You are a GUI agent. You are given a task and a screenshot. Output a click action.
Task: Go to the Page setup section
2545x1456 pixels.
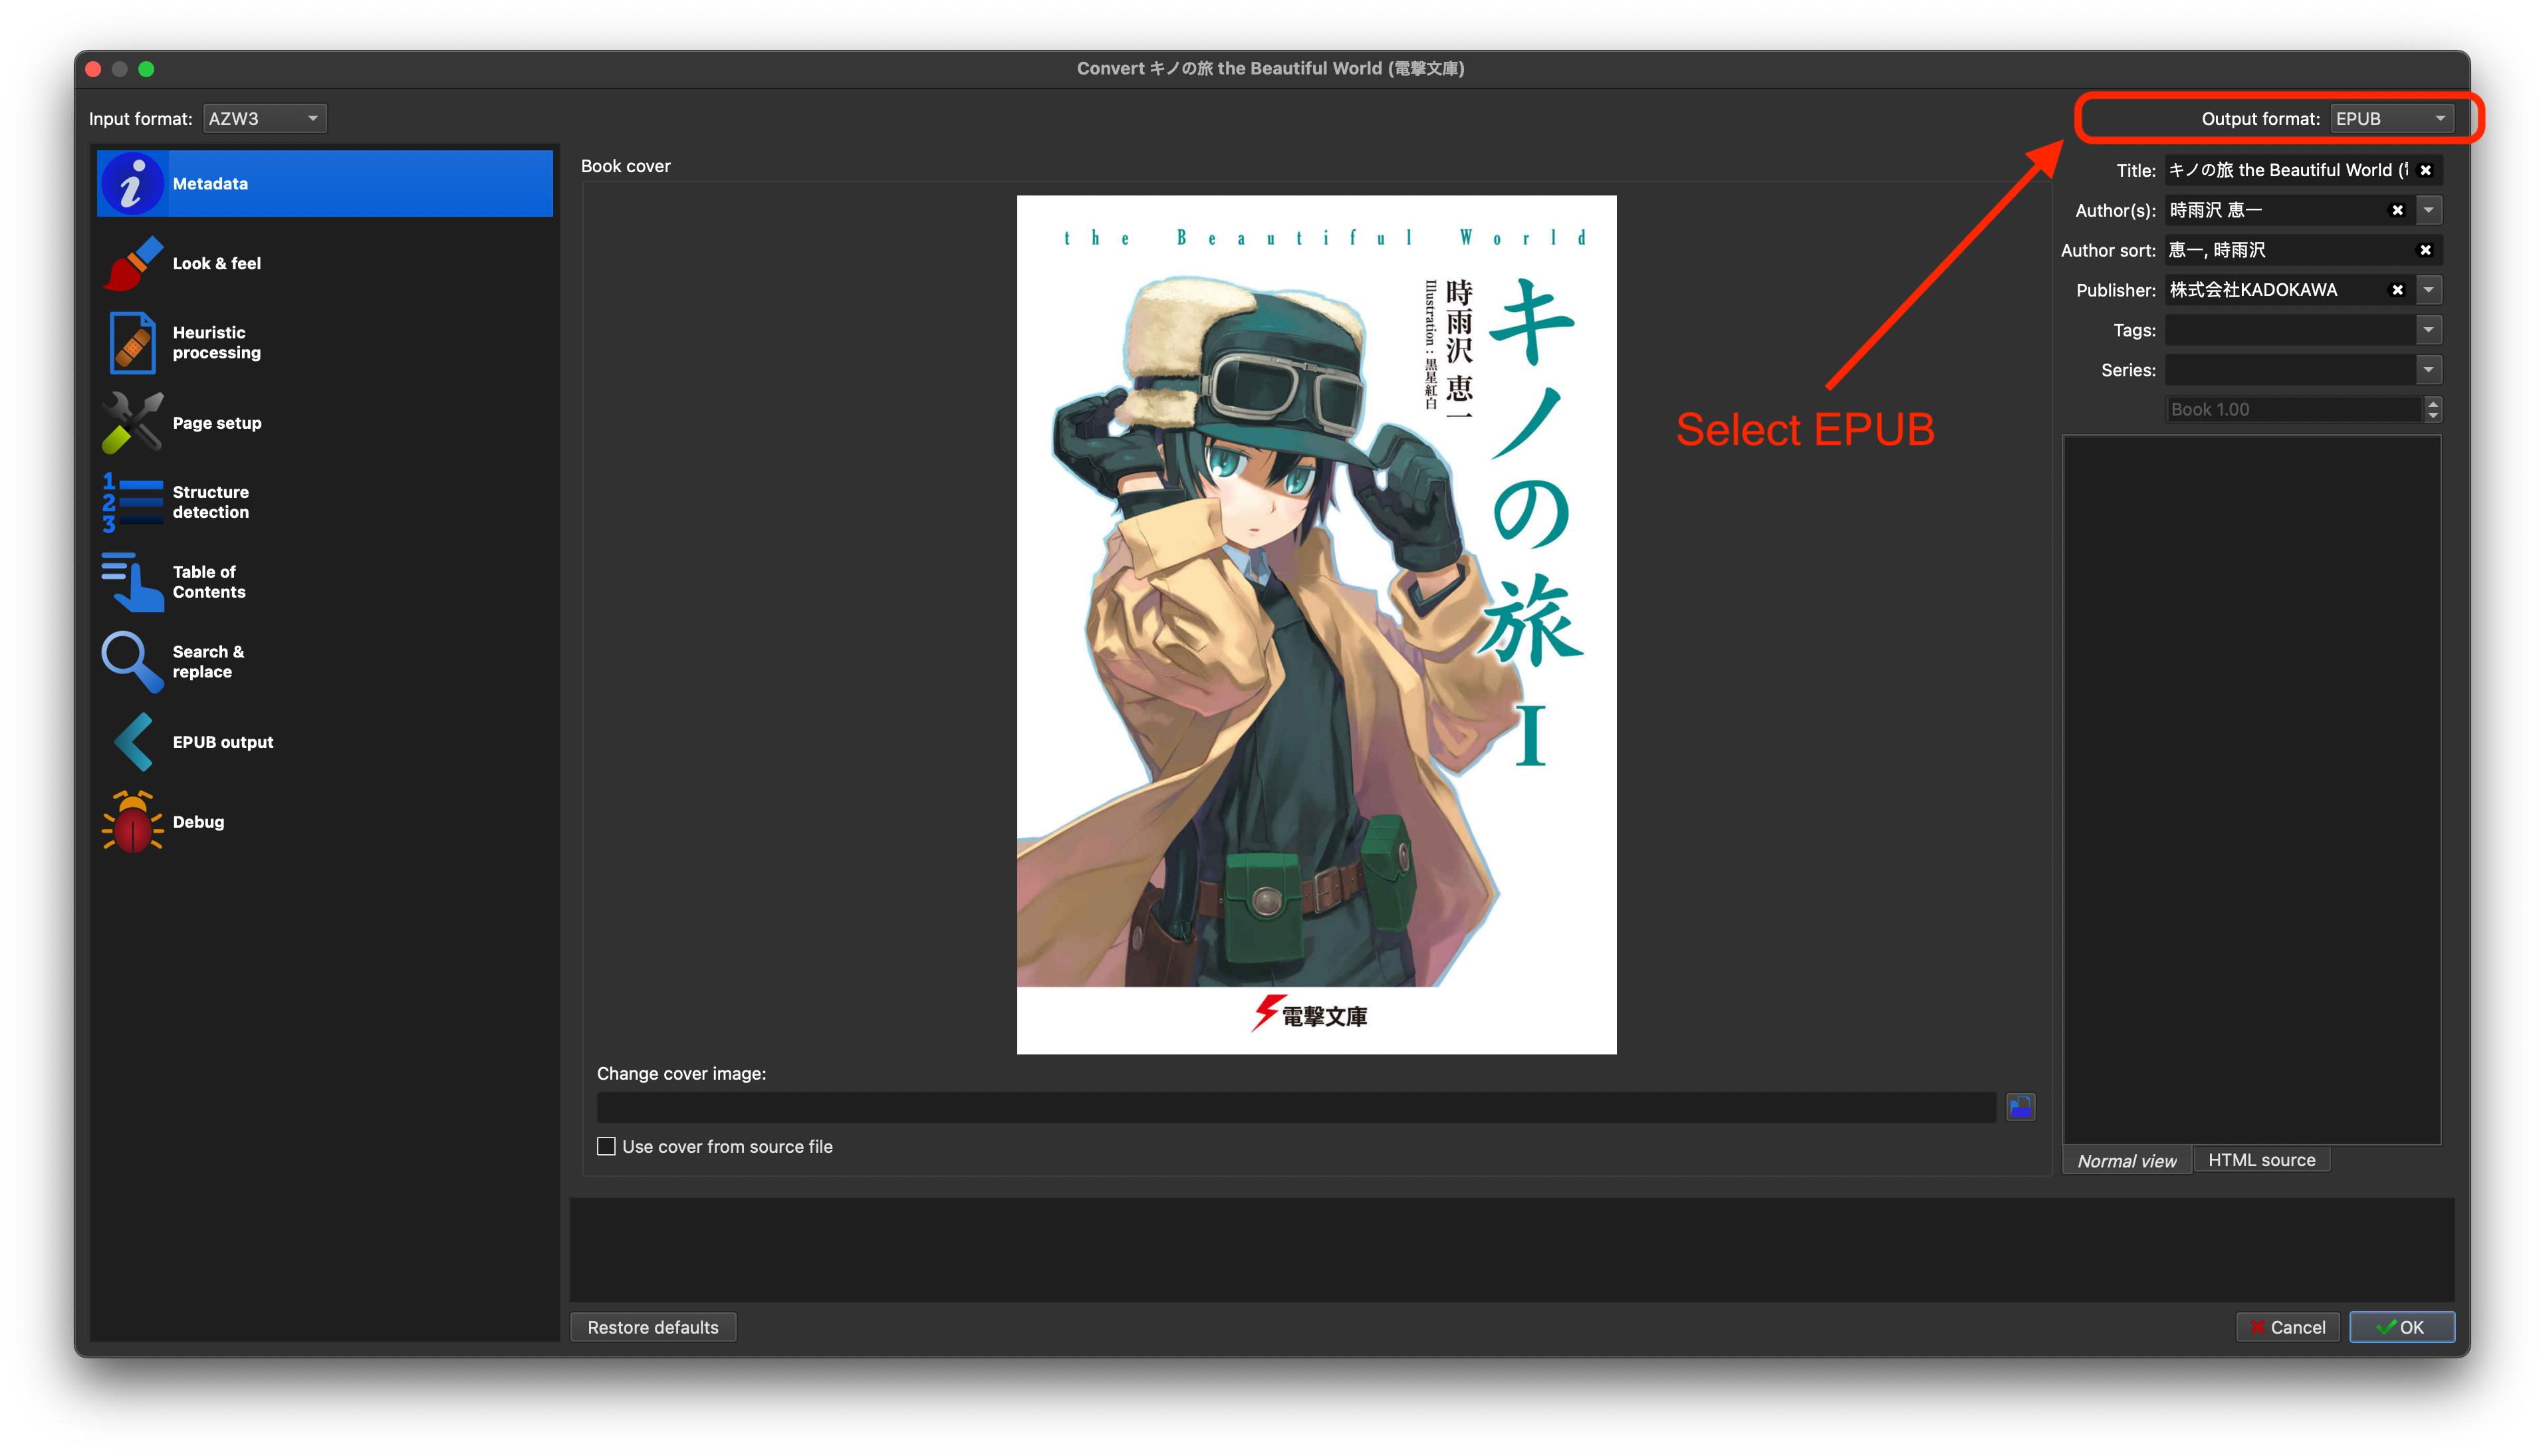(325, 422)
